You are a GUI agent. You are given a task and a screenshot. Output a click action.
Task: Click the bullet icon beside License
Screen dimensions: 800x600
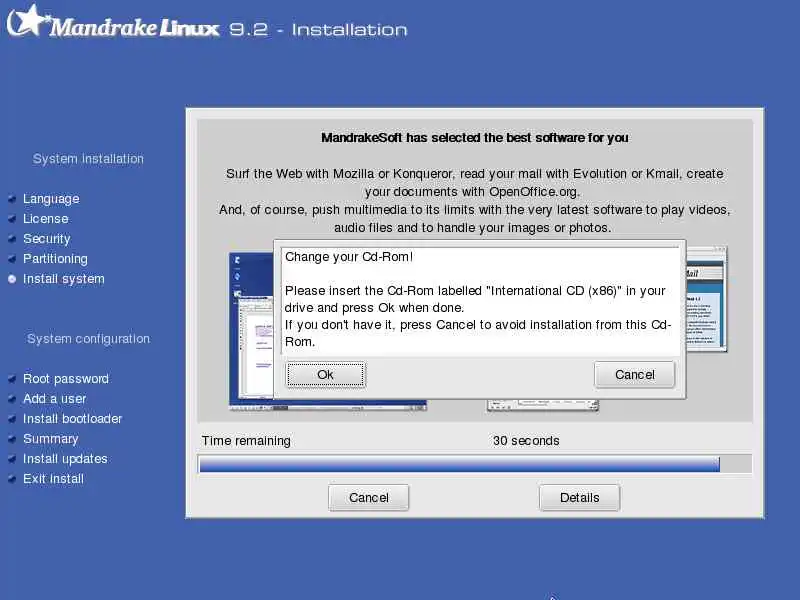pos(12,219)
